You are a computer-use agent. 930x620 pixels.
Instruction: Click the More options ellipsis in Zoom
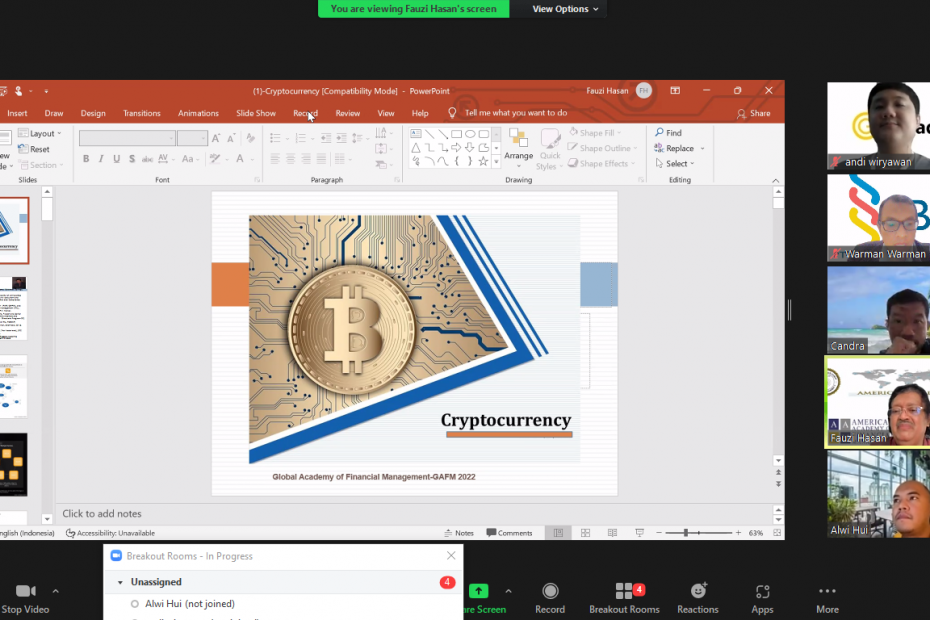pos(827,591)
